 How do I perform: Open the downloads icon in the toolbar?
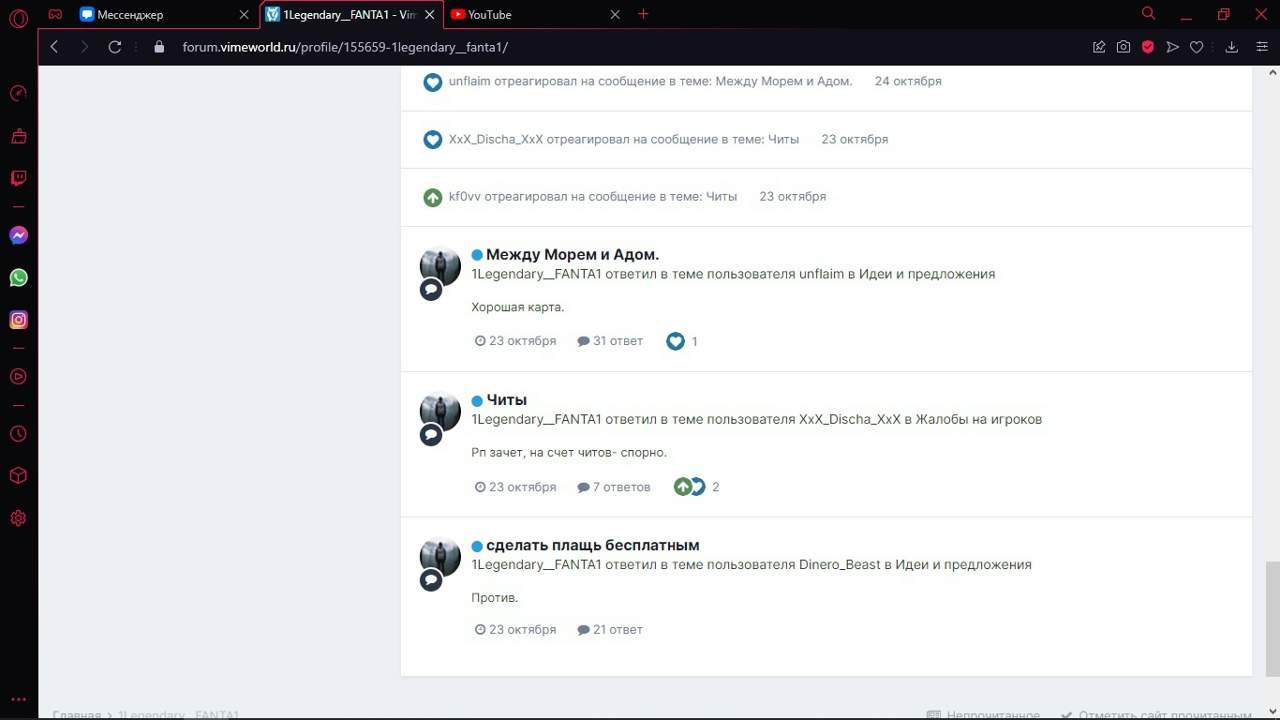click(x=1232, y=47)
